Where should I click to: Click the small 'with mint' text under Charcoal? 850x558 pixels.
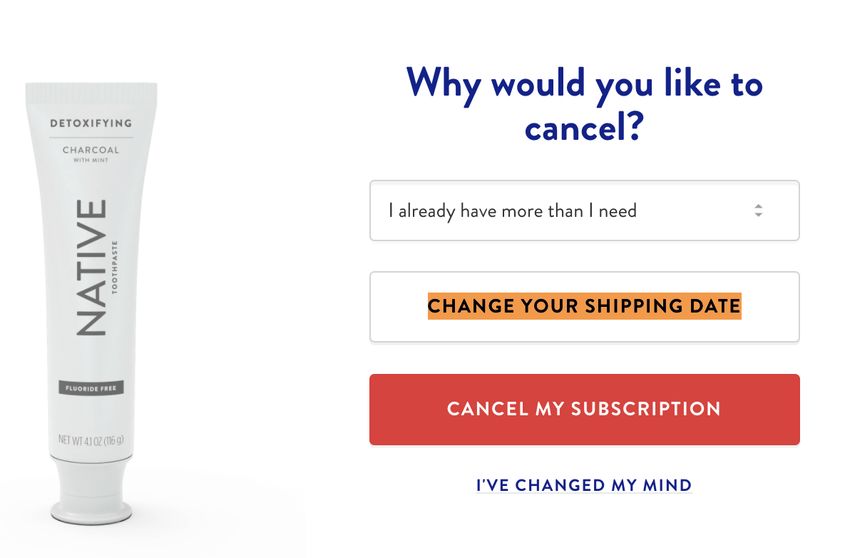click(x=91, y=161)
